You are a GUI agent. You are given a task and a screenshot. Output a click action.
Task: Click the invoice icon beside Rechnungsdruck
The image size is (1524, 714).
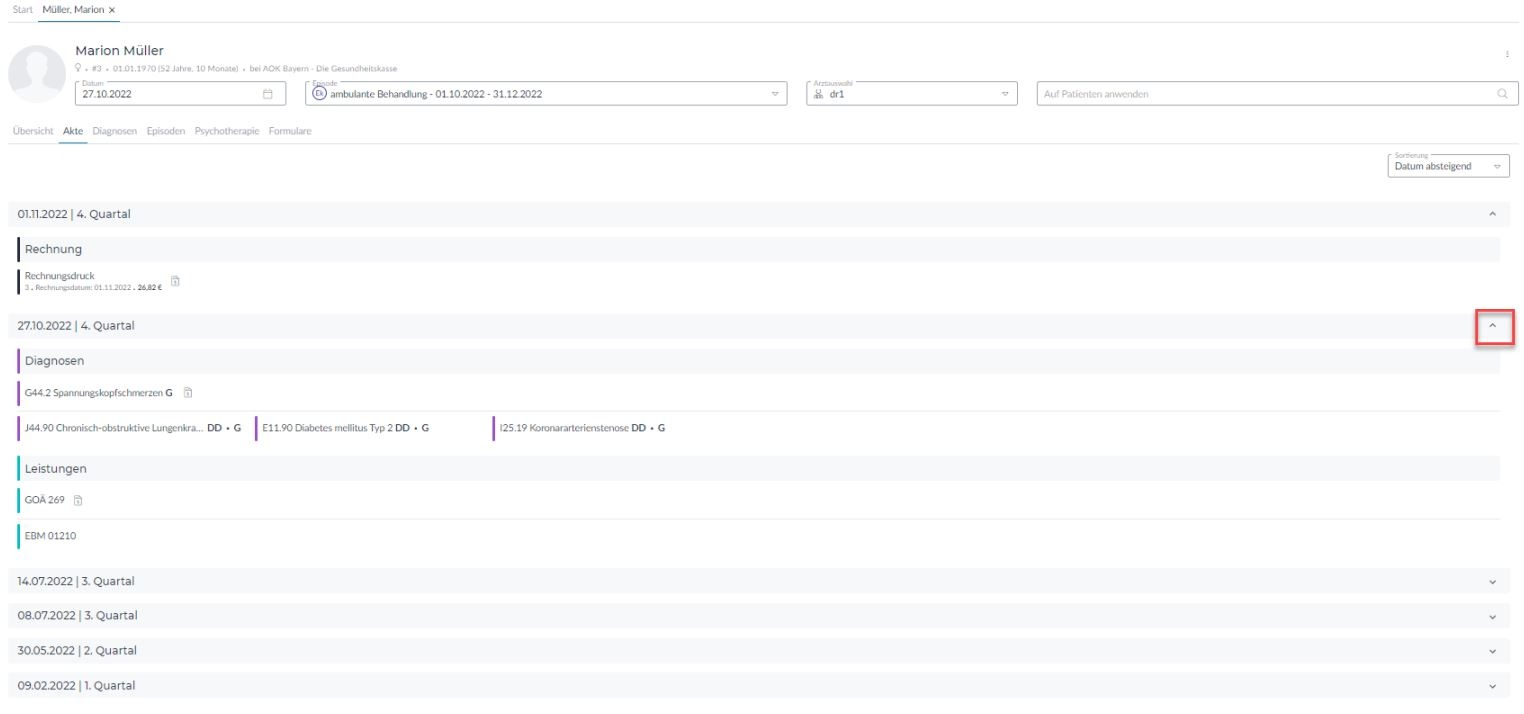tap(175, 281)
